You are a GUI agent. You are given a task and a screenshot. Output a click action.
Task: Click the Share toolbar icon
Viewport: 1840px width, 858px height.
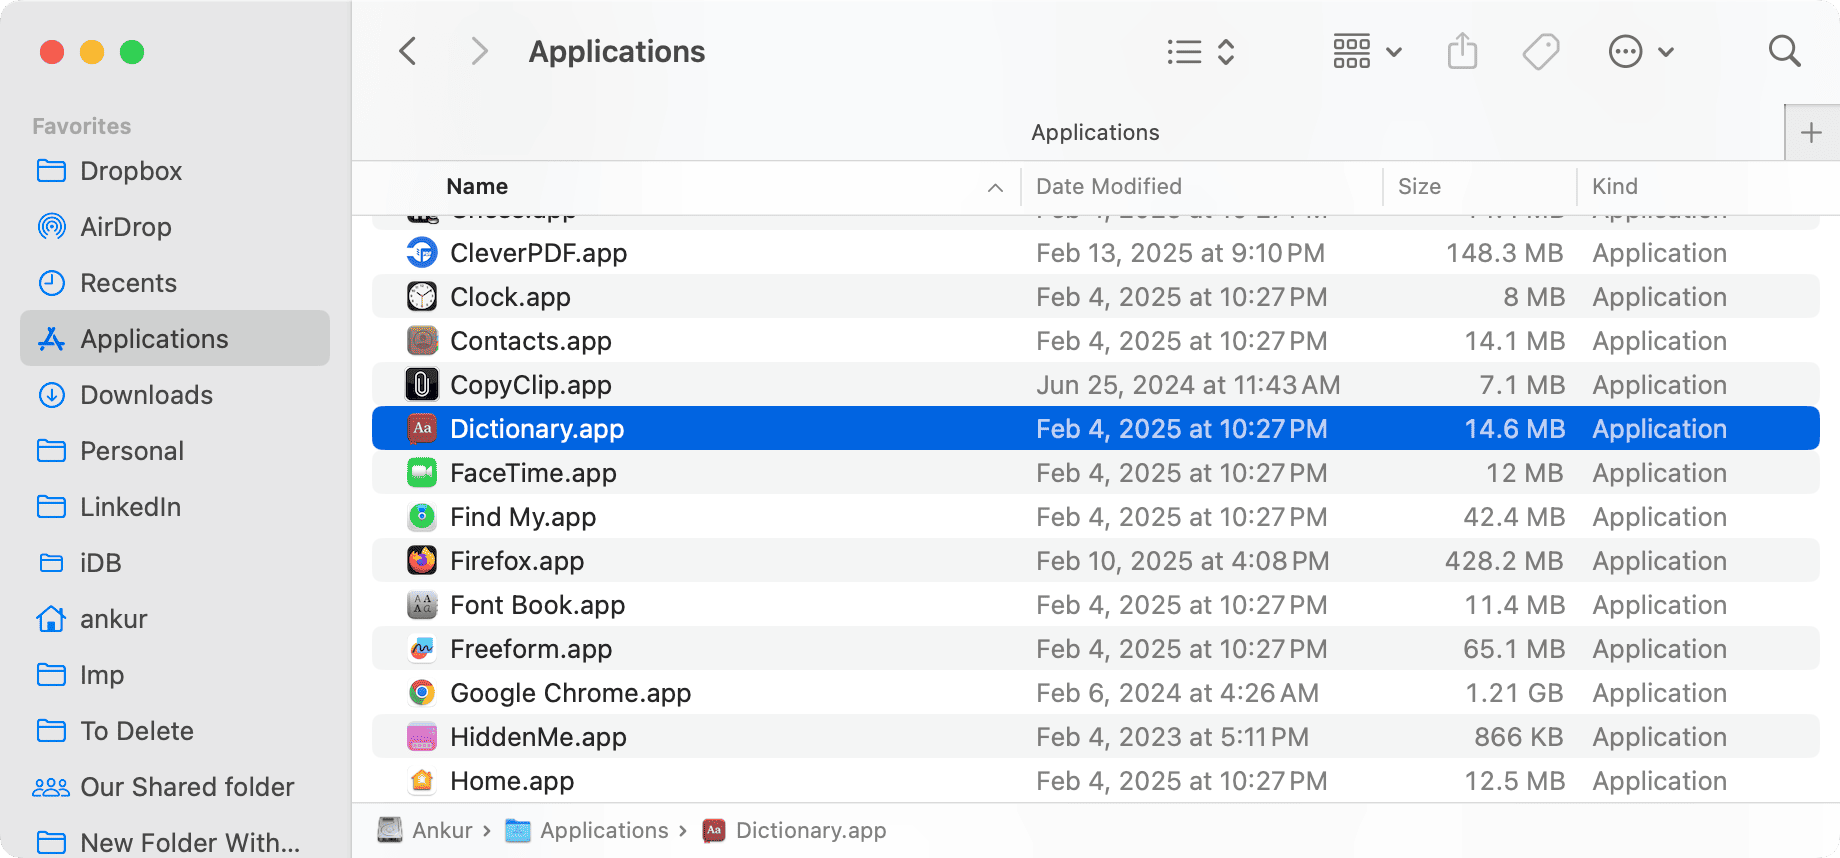[1462, 51]
